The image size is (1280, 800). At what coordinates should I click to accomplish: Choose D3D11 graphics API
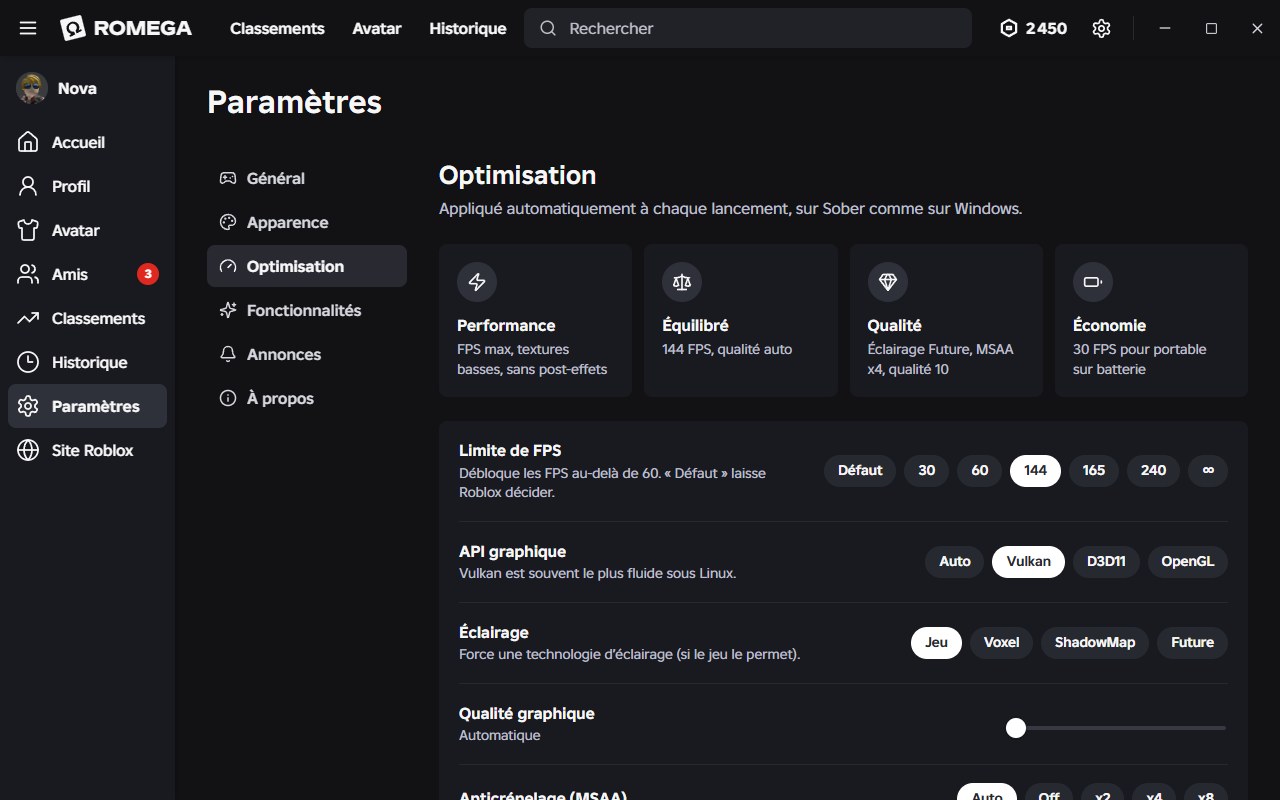click(x=1106, y=561)
